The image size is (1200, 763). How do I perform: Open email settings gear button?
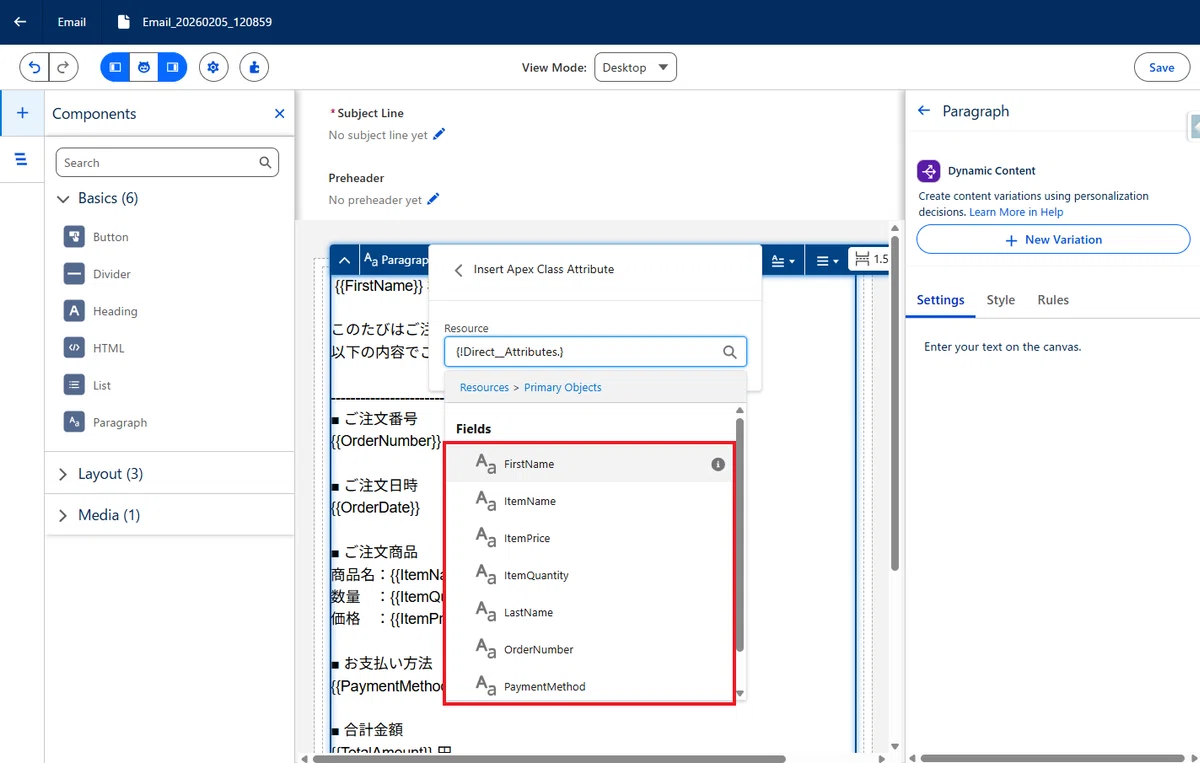pos(213,67)
